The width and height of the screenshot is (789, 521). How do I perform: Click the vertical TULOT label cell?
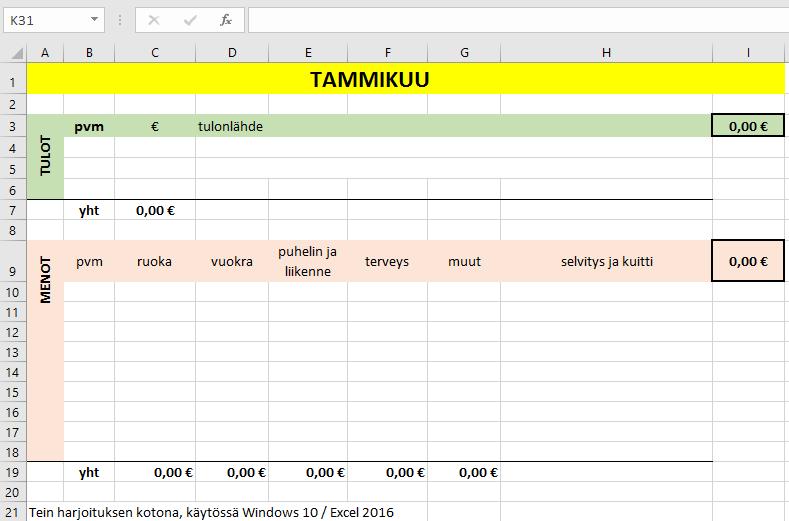tap(45, 156)
